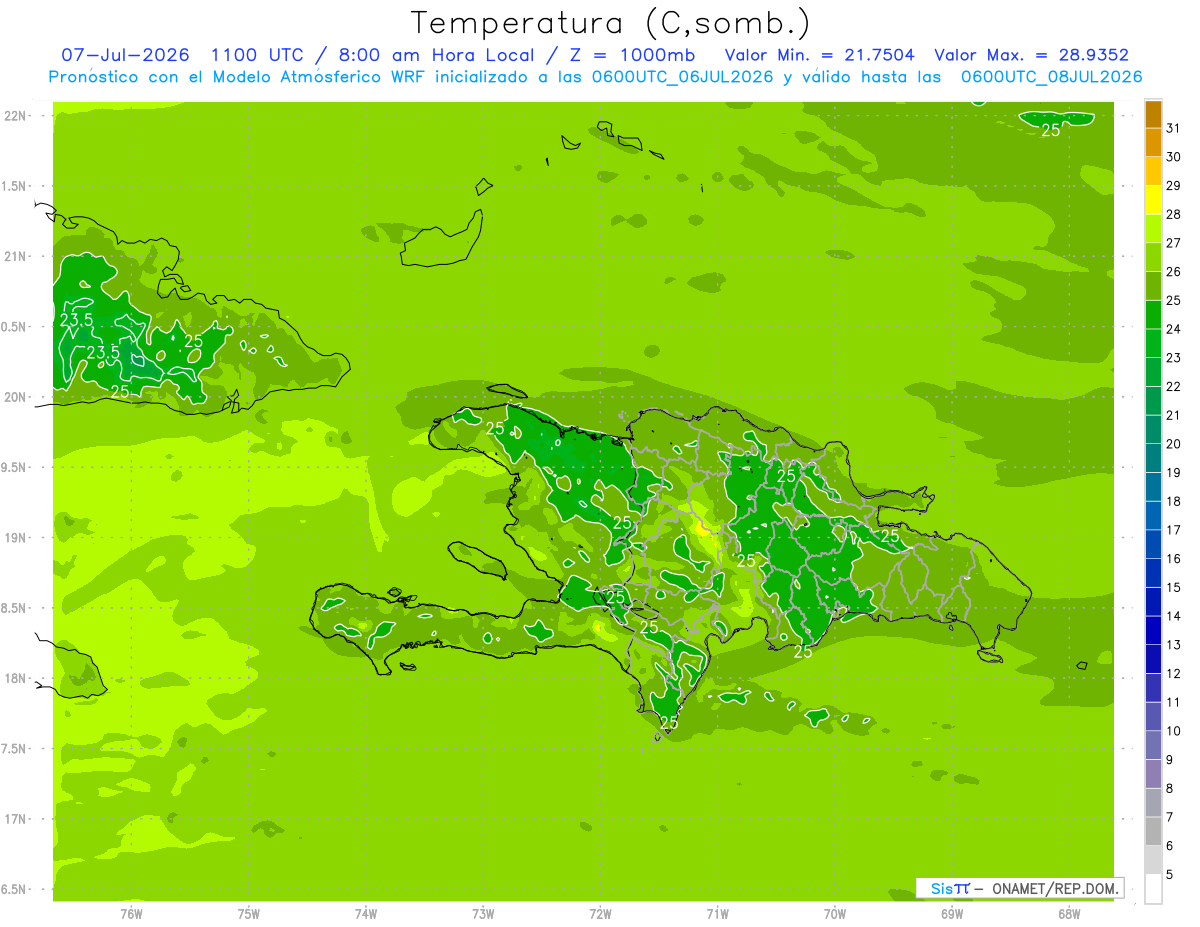Click the Temperatura (C,somb.) title
The height and width of the screenshot is (927, 1200).
(611, 23)
